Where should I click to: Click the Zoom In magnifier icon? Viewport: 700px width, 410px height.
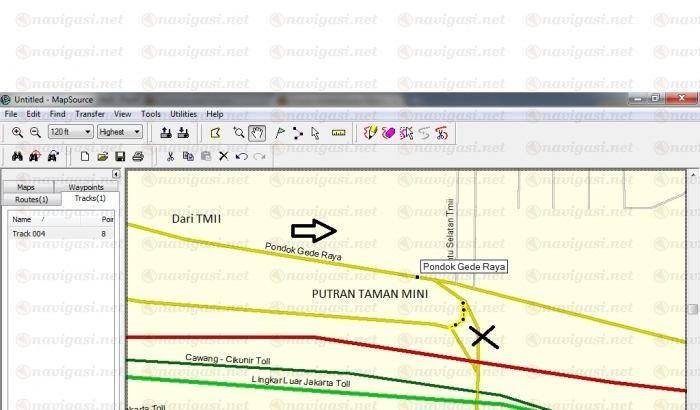(17, 132)
